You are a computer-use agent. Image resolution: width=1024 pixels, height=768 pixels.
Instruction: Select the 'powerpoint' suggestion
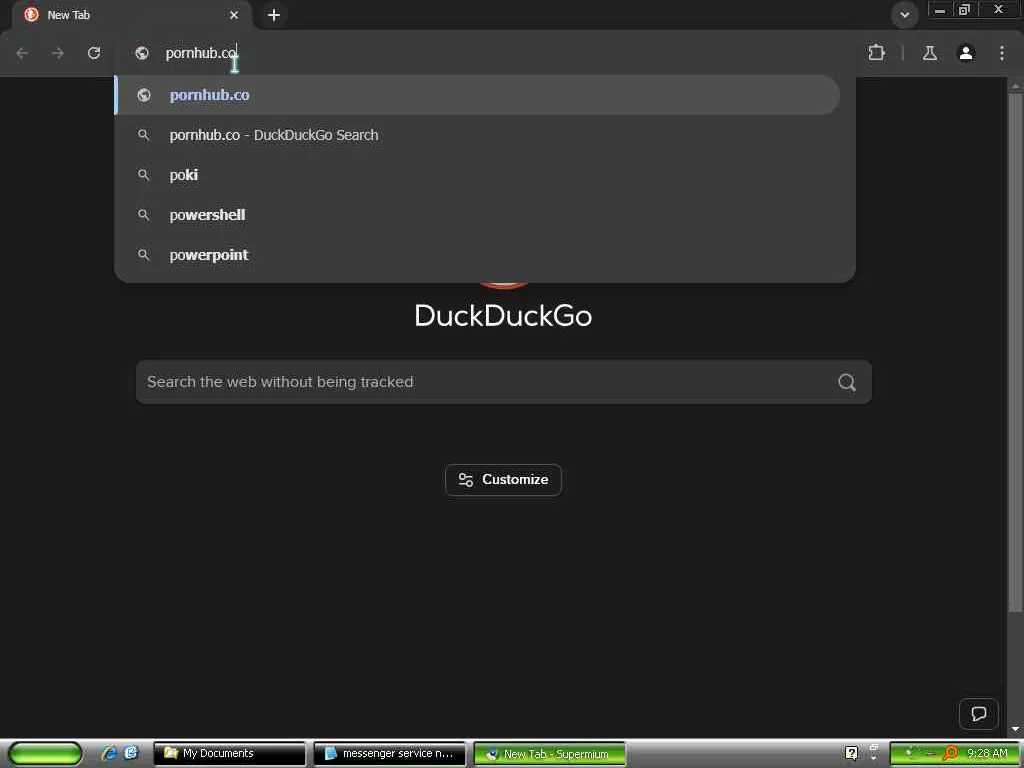click(x=485, y=255)
